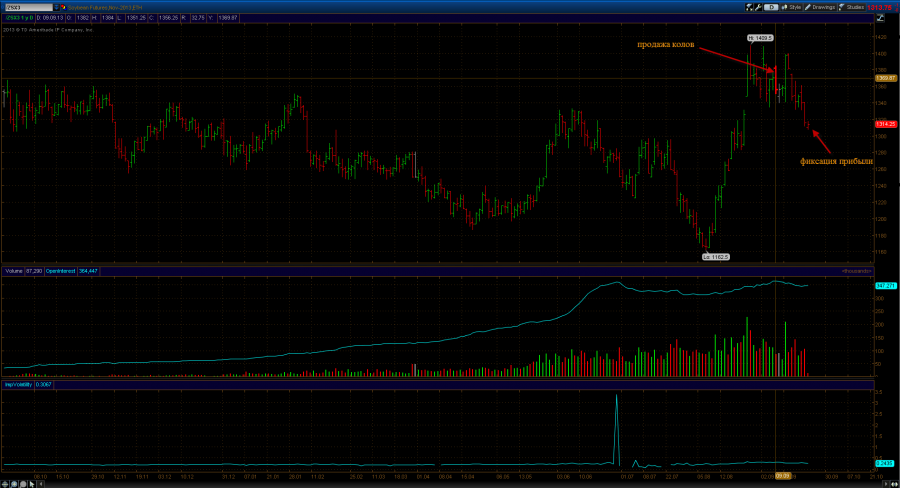Click the 08.10 date label on the time axis
This screenshot has height=488, width=900.
tap(40, 477)
